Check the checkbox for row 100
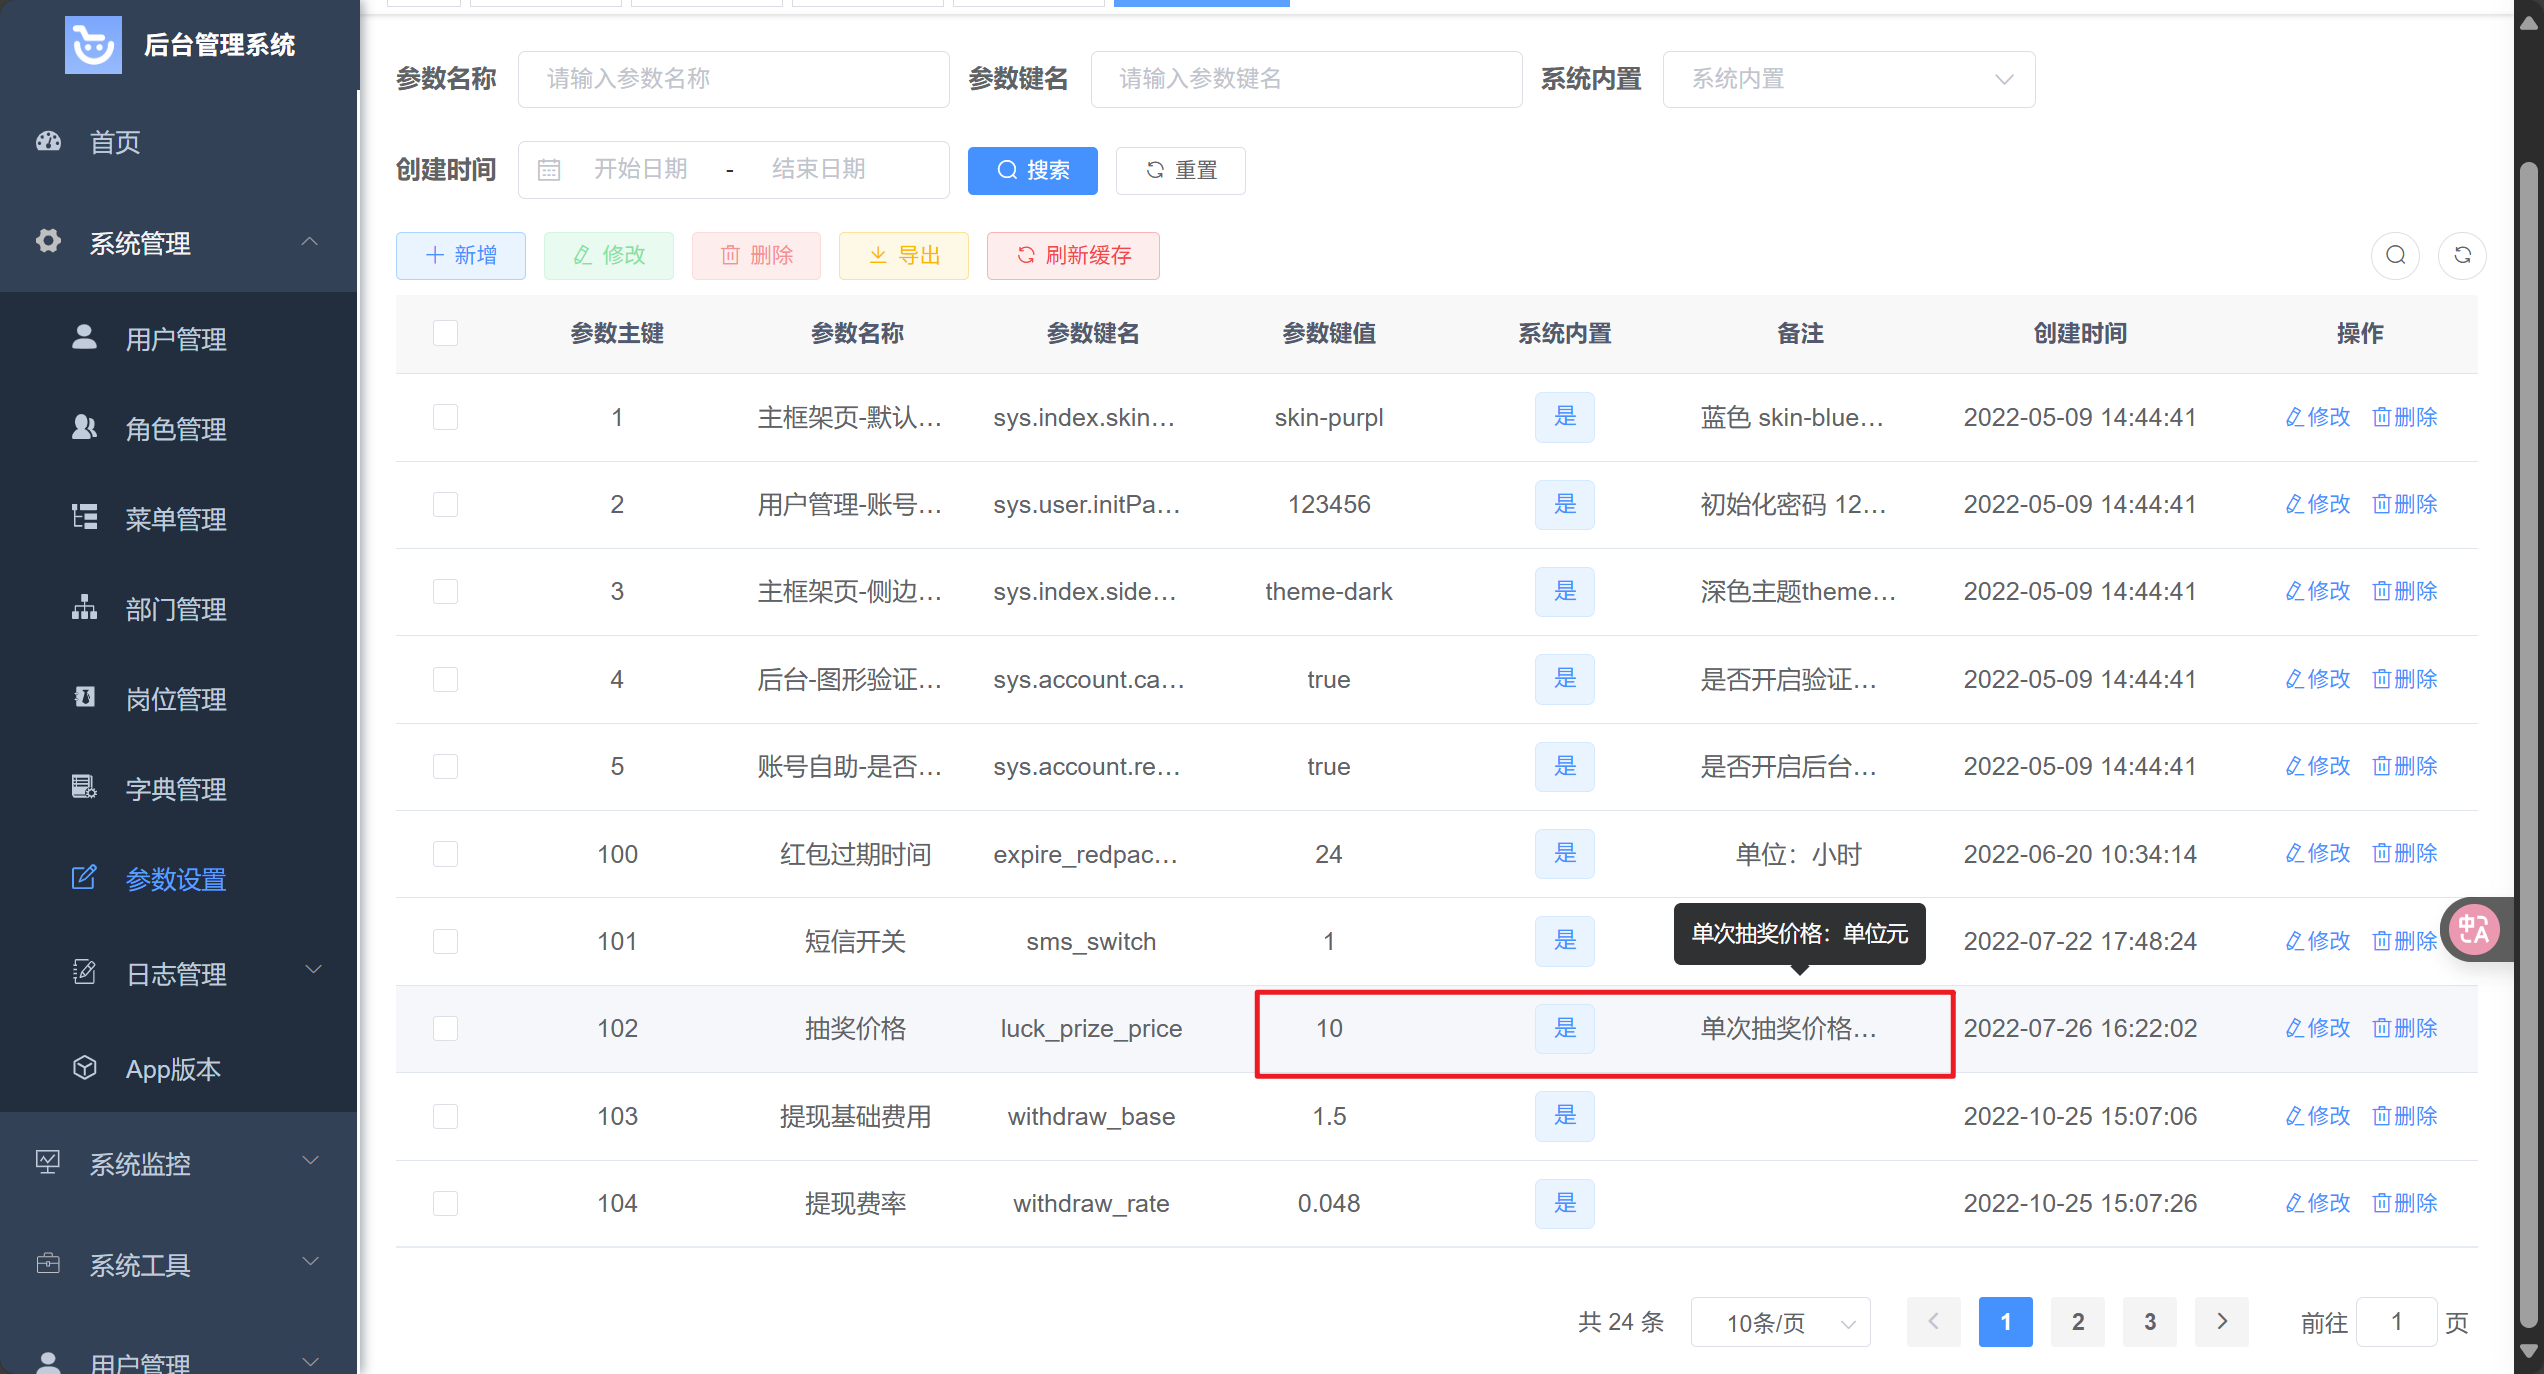The width and height of the screenshot is (2544, 1374). pos(445,854)
